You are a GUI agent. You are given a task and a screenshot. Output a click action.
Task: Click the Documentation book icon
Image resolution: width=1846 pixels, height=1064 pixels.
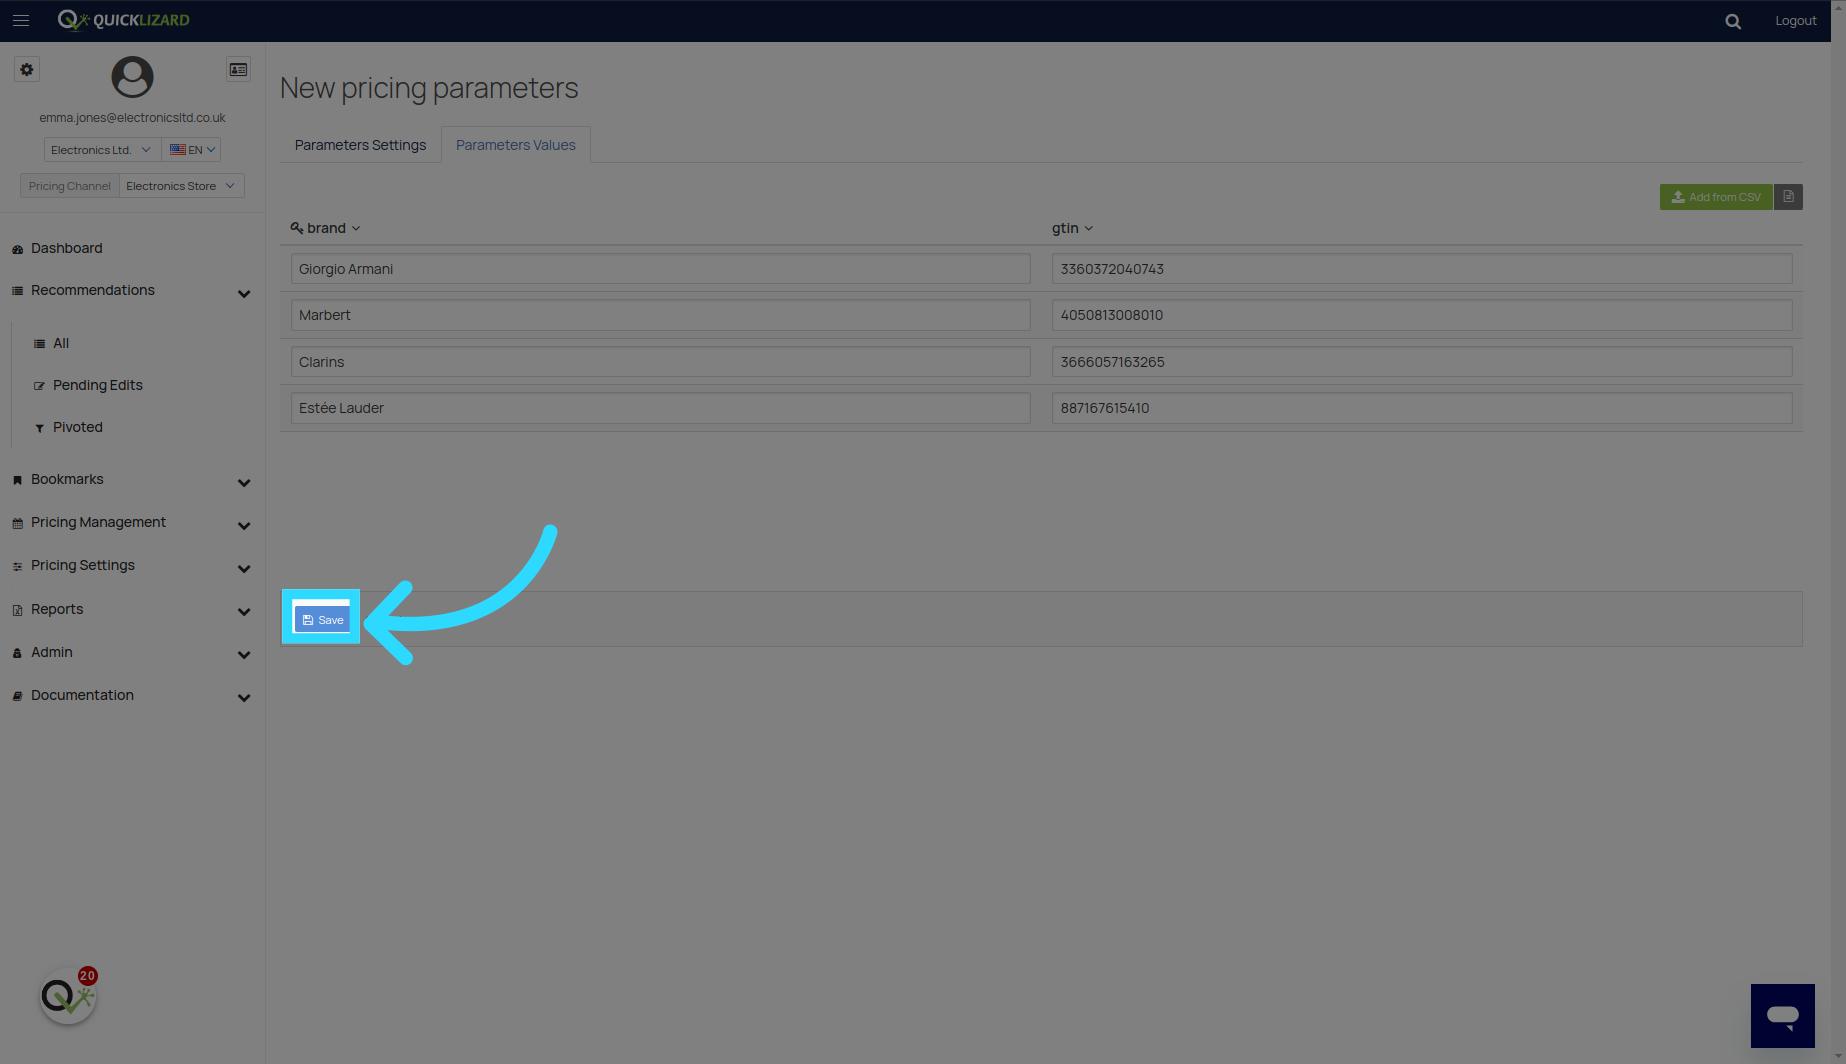[17, 696]
